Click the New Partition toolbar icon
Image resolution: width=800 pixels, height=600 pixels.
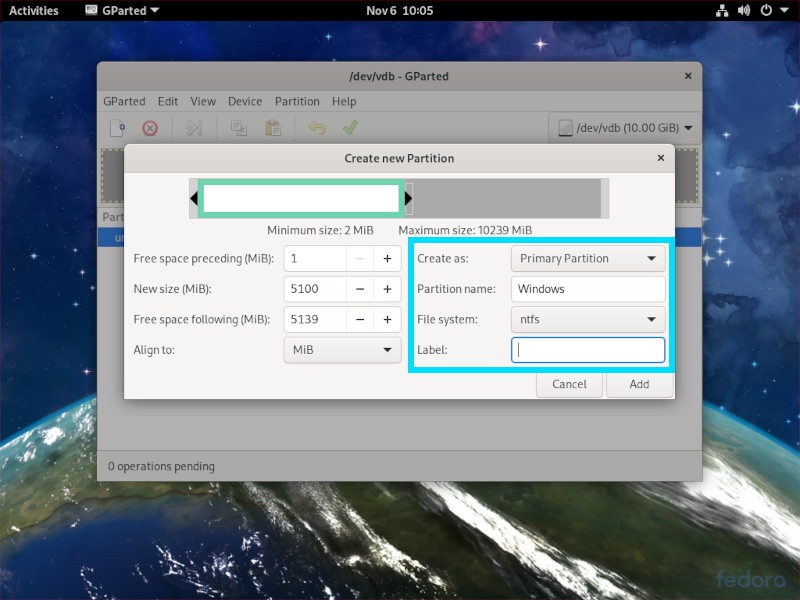119,128
